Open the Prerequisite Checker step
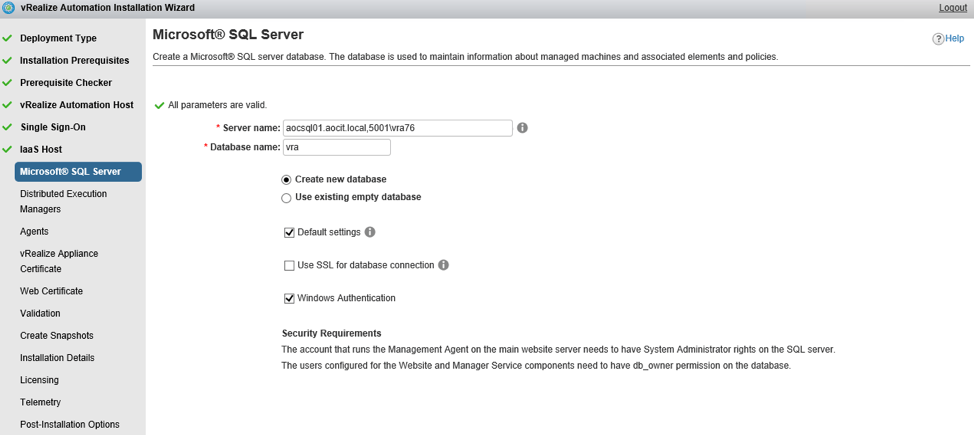Image resolution: width=974 pixels, height=435 pixels. pyautogui.click(x=66, y=83)
